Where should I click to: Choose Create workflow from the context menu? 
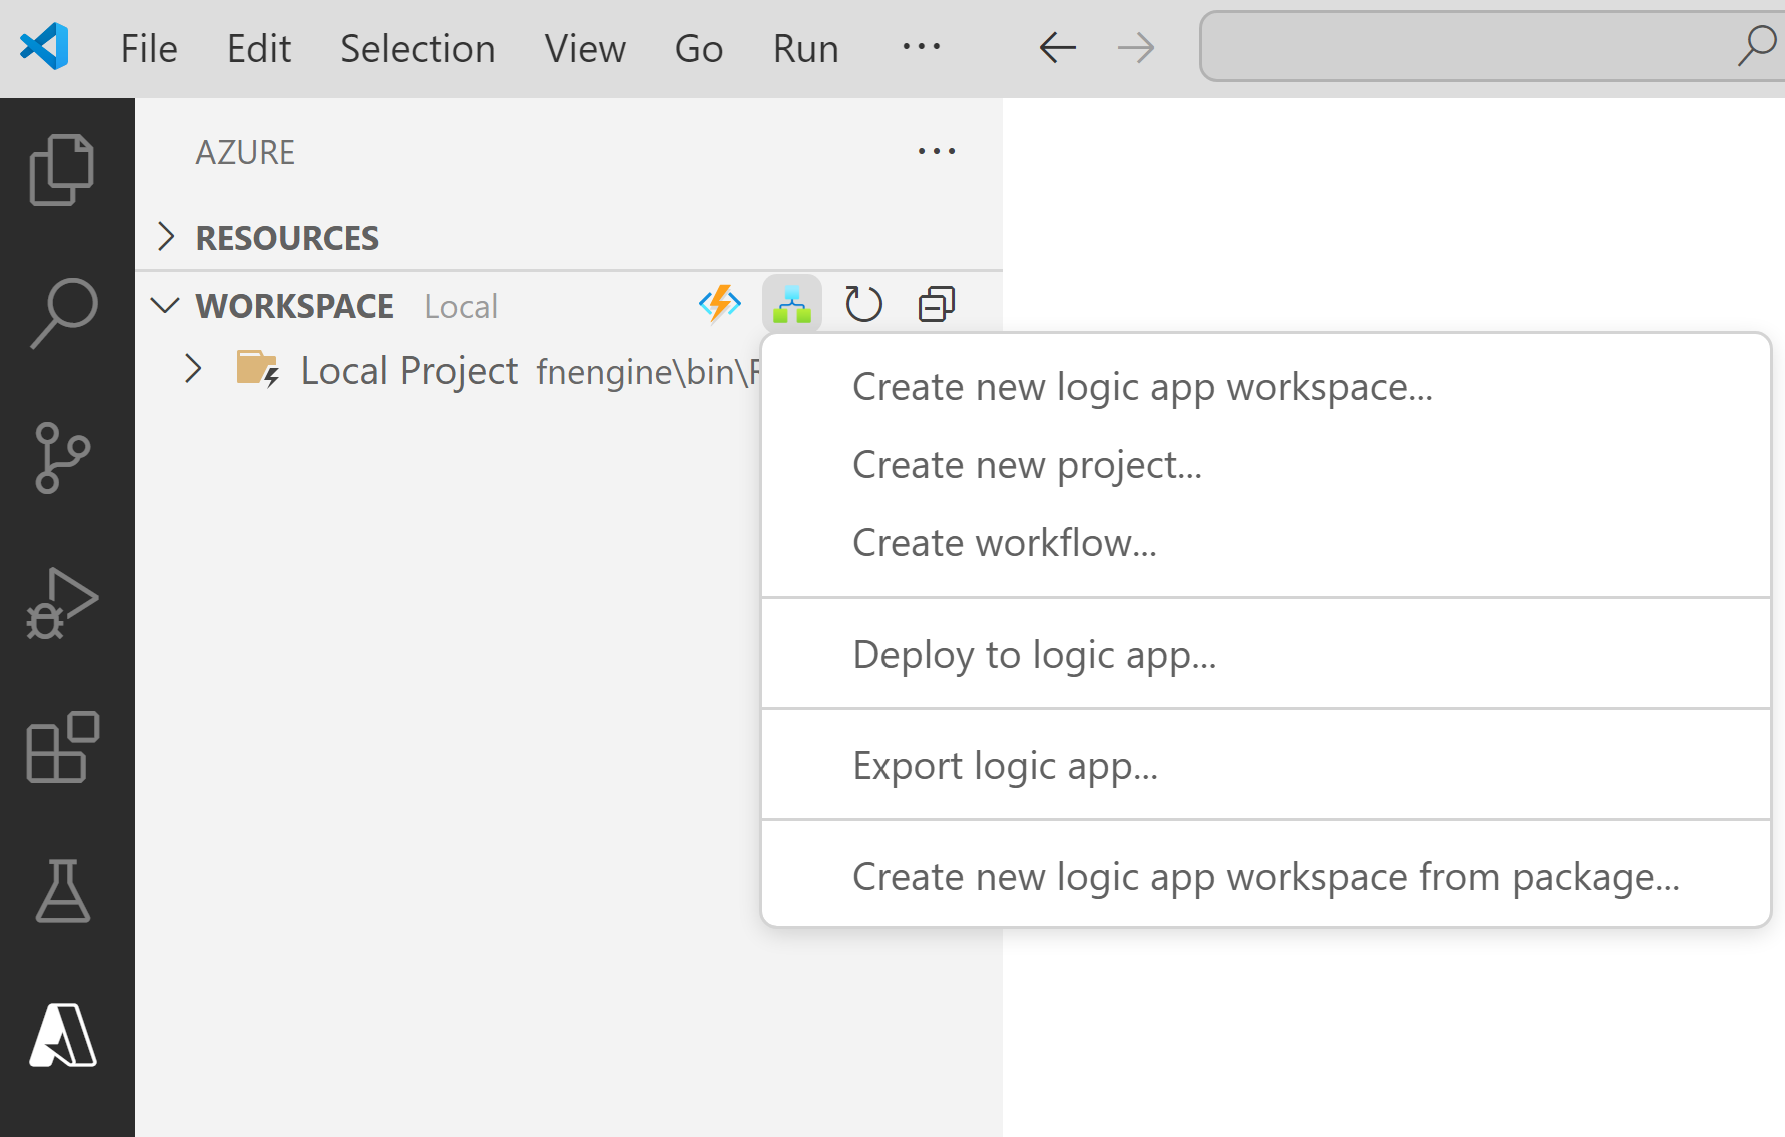point(1003,543)
